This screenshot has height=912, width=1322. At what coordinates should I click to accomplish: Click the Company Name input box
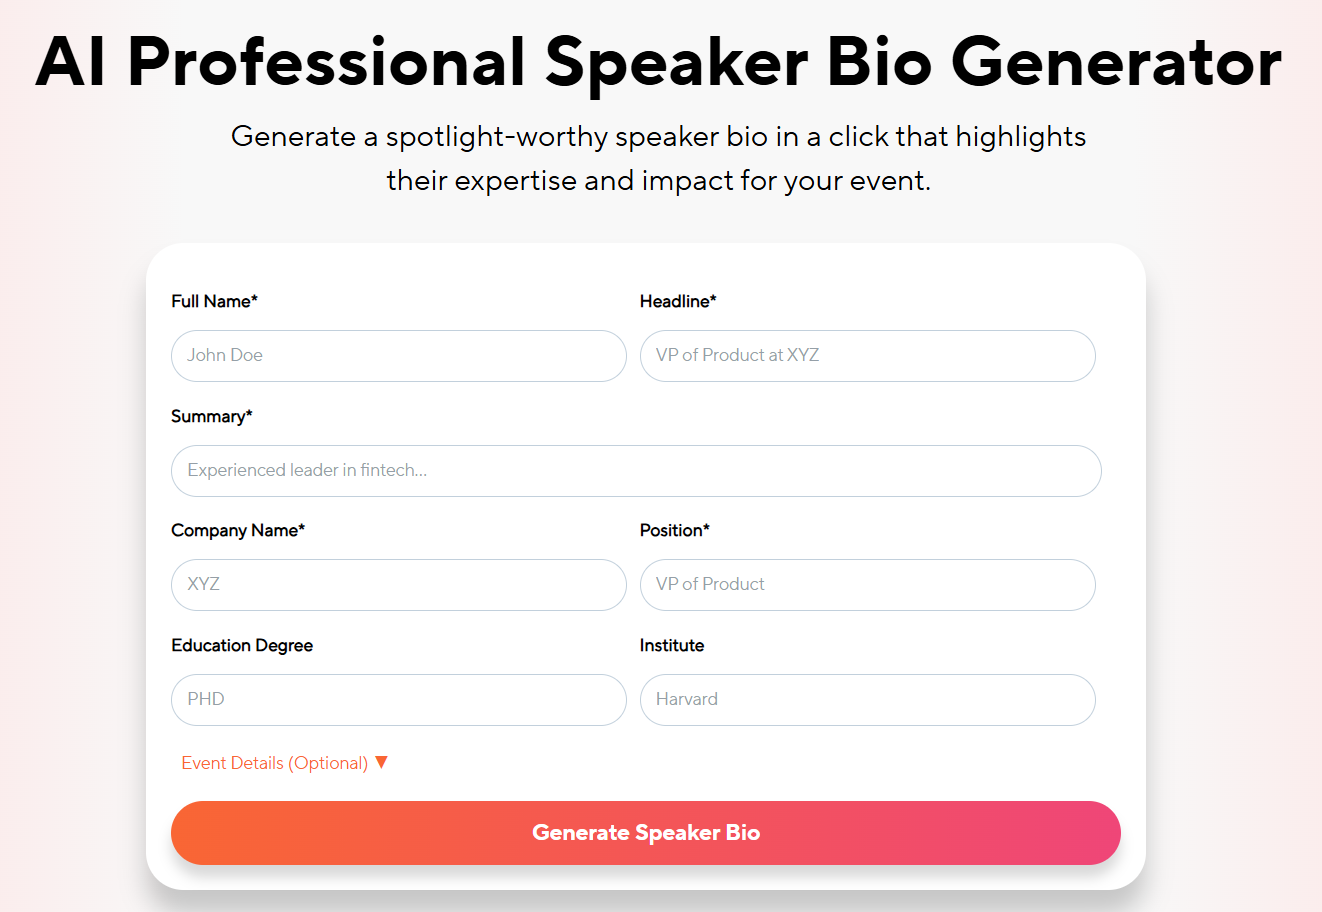[x=398, y=585]
